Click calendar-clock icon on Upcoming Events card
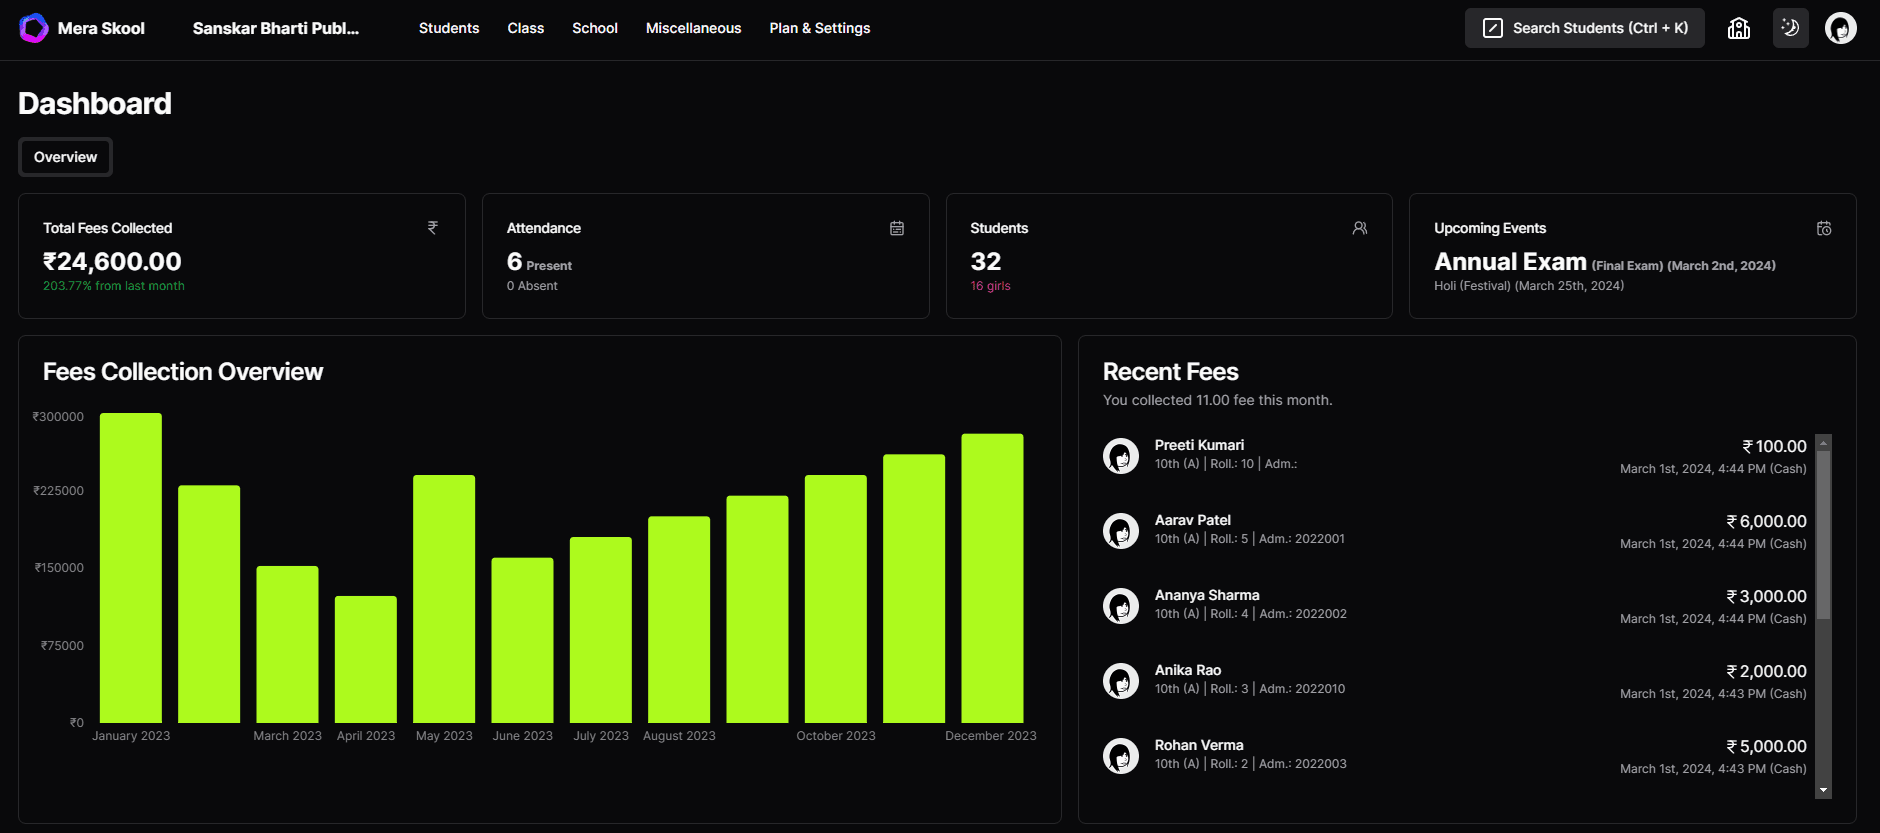The height and width of the screenshot is (833, 1880). [x=1824, y=228]
